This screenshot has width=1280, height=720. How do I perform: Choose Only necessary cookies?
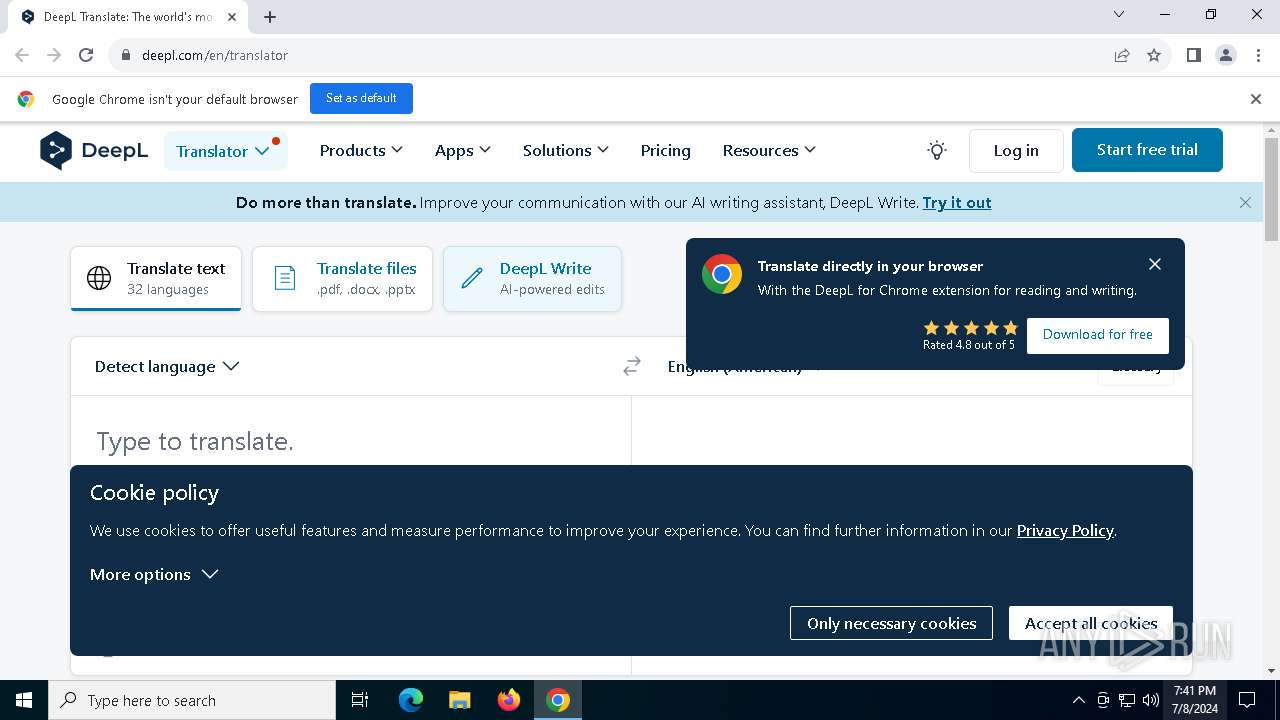tap(891, 623)
